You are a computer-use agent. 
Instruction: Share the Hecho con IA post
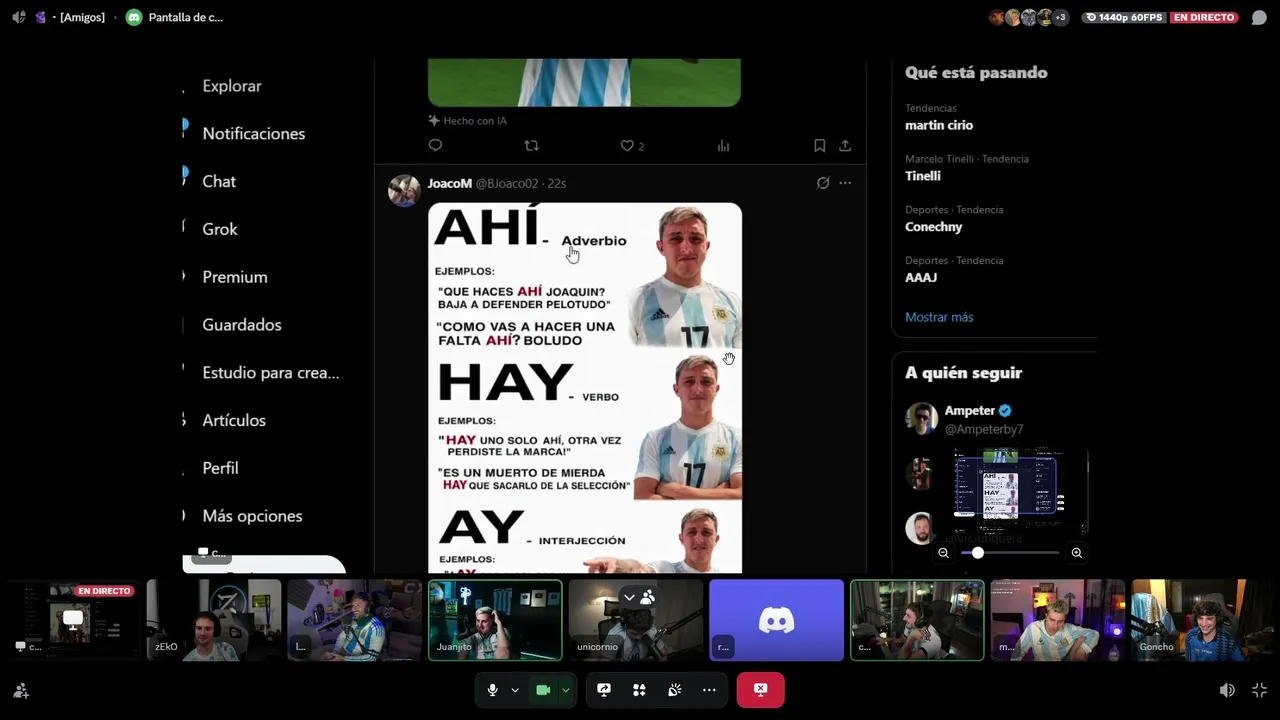tap(845, 146)
